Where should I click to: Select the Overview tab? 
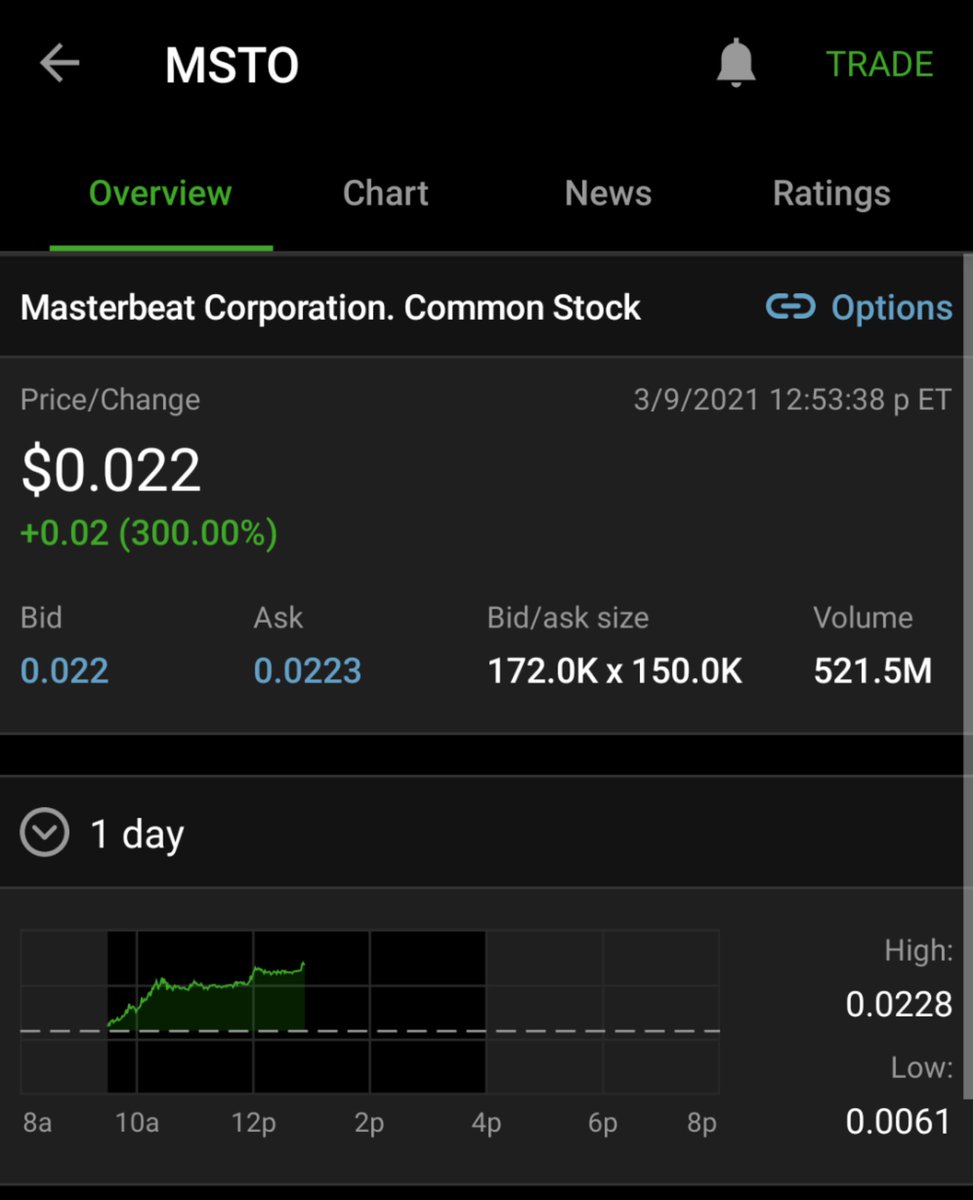pyautogui.click(x=160, y=193)
